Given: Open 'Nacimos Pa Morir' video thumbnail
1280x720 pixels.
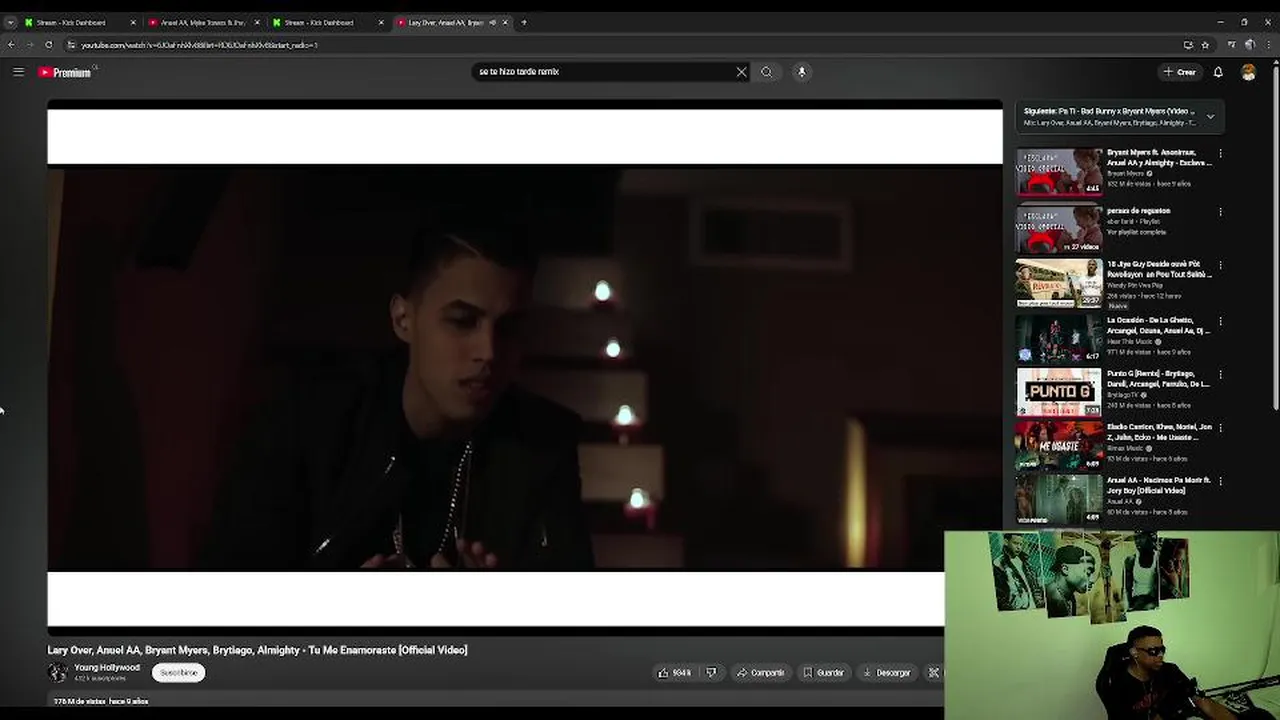Looking at the screenshot, I should pyautogui.click(x=1059, y=498).
